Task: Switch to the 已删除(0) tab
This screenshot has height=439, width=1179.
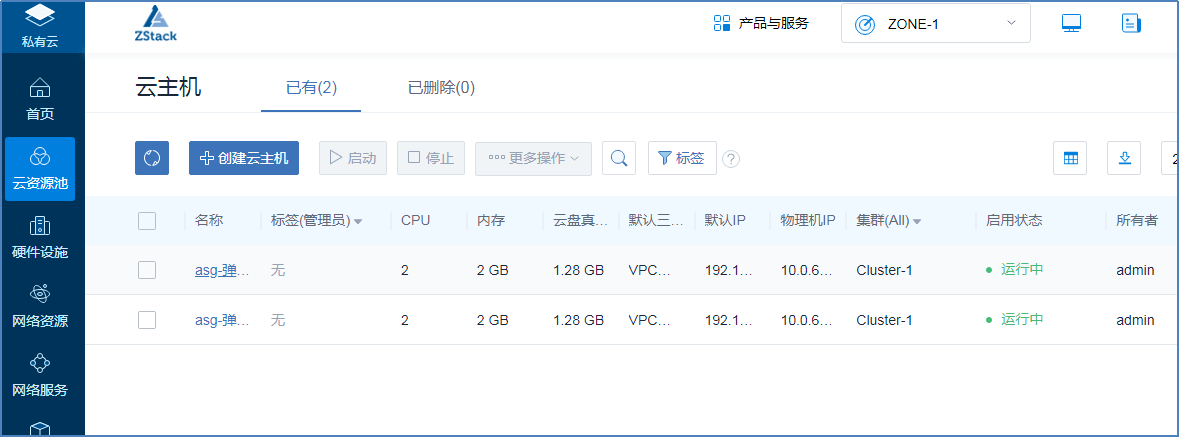Action: pyautogui.click(x=441, y=88)
